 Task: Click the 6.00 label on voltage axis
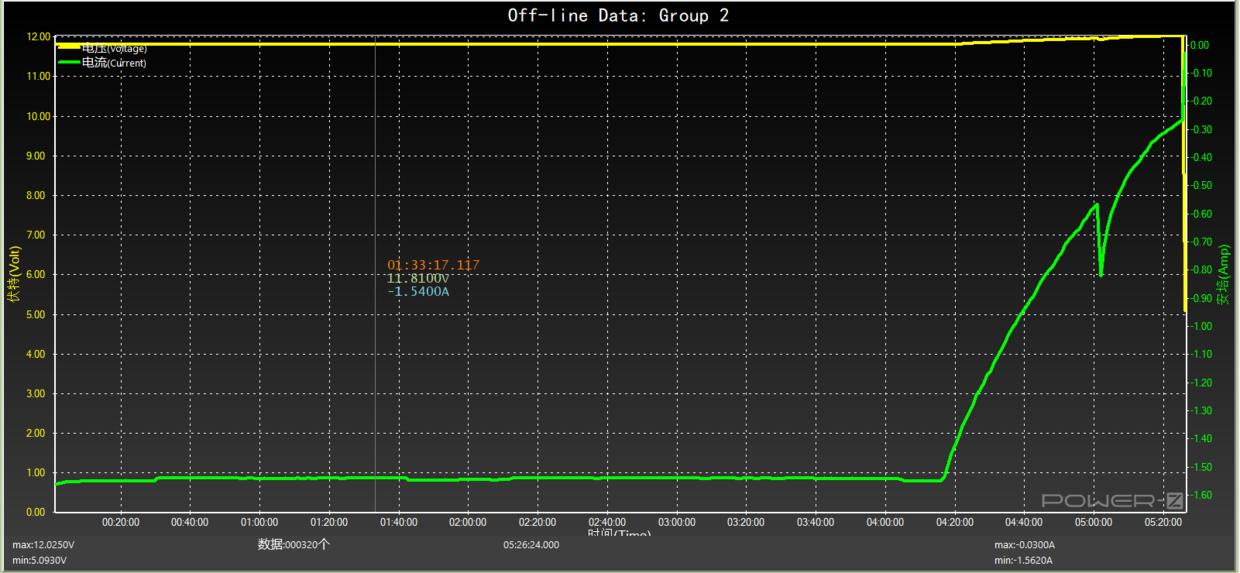click(x=35, y=275)
